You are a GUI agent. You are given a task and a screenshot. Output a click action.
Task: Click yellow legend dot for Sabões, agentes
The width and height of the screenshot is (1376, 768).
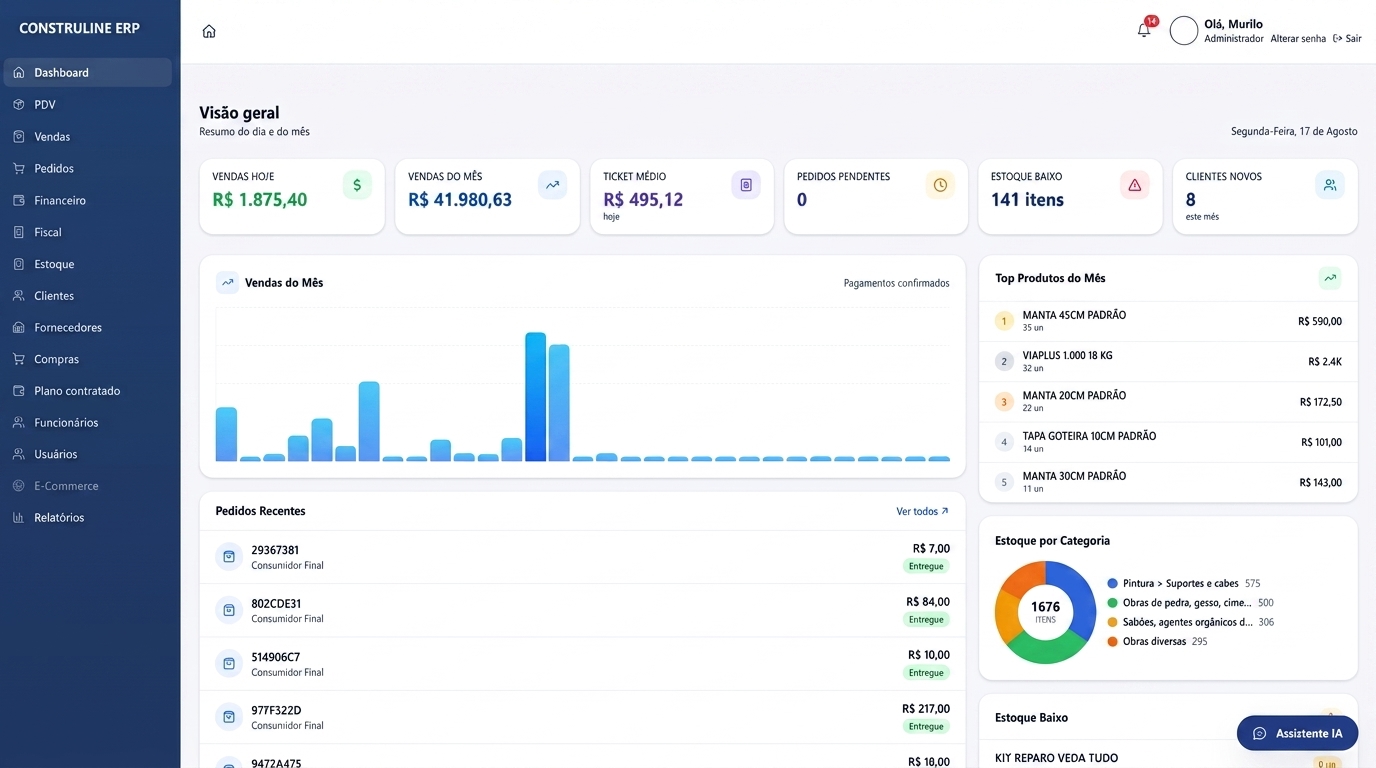coord(1113,622)
